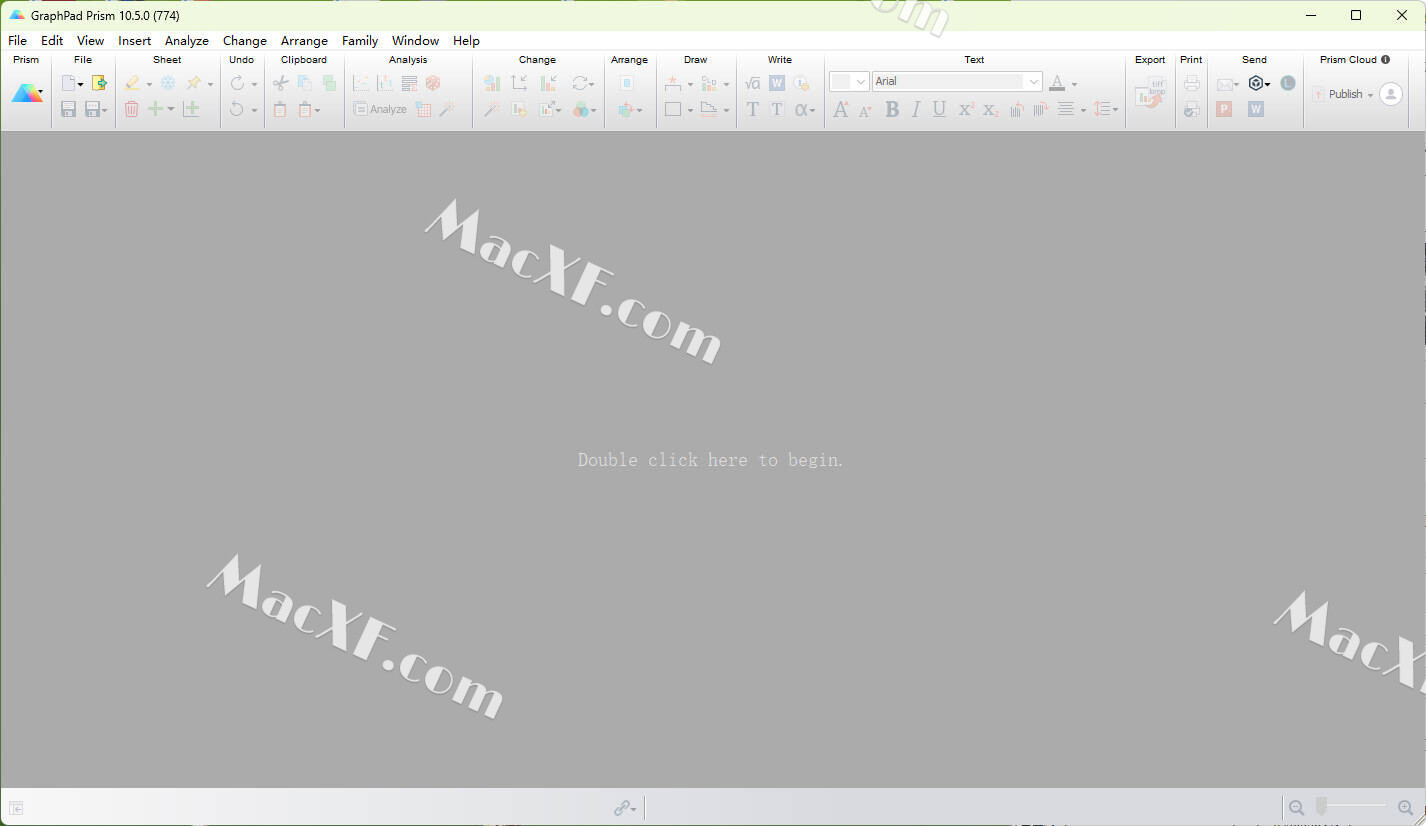Click the paste clipboard icon
1426x826 pixels.
(x=281, y=109)
